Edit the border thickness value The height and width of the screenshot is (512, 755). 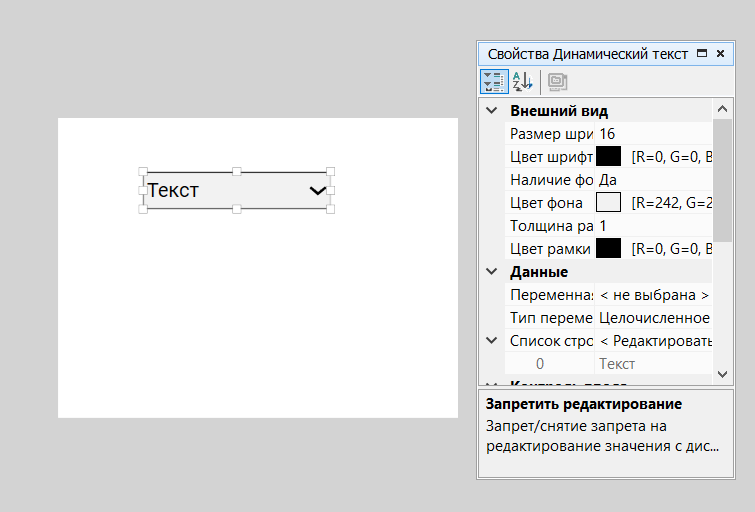(x=652, y=226)
